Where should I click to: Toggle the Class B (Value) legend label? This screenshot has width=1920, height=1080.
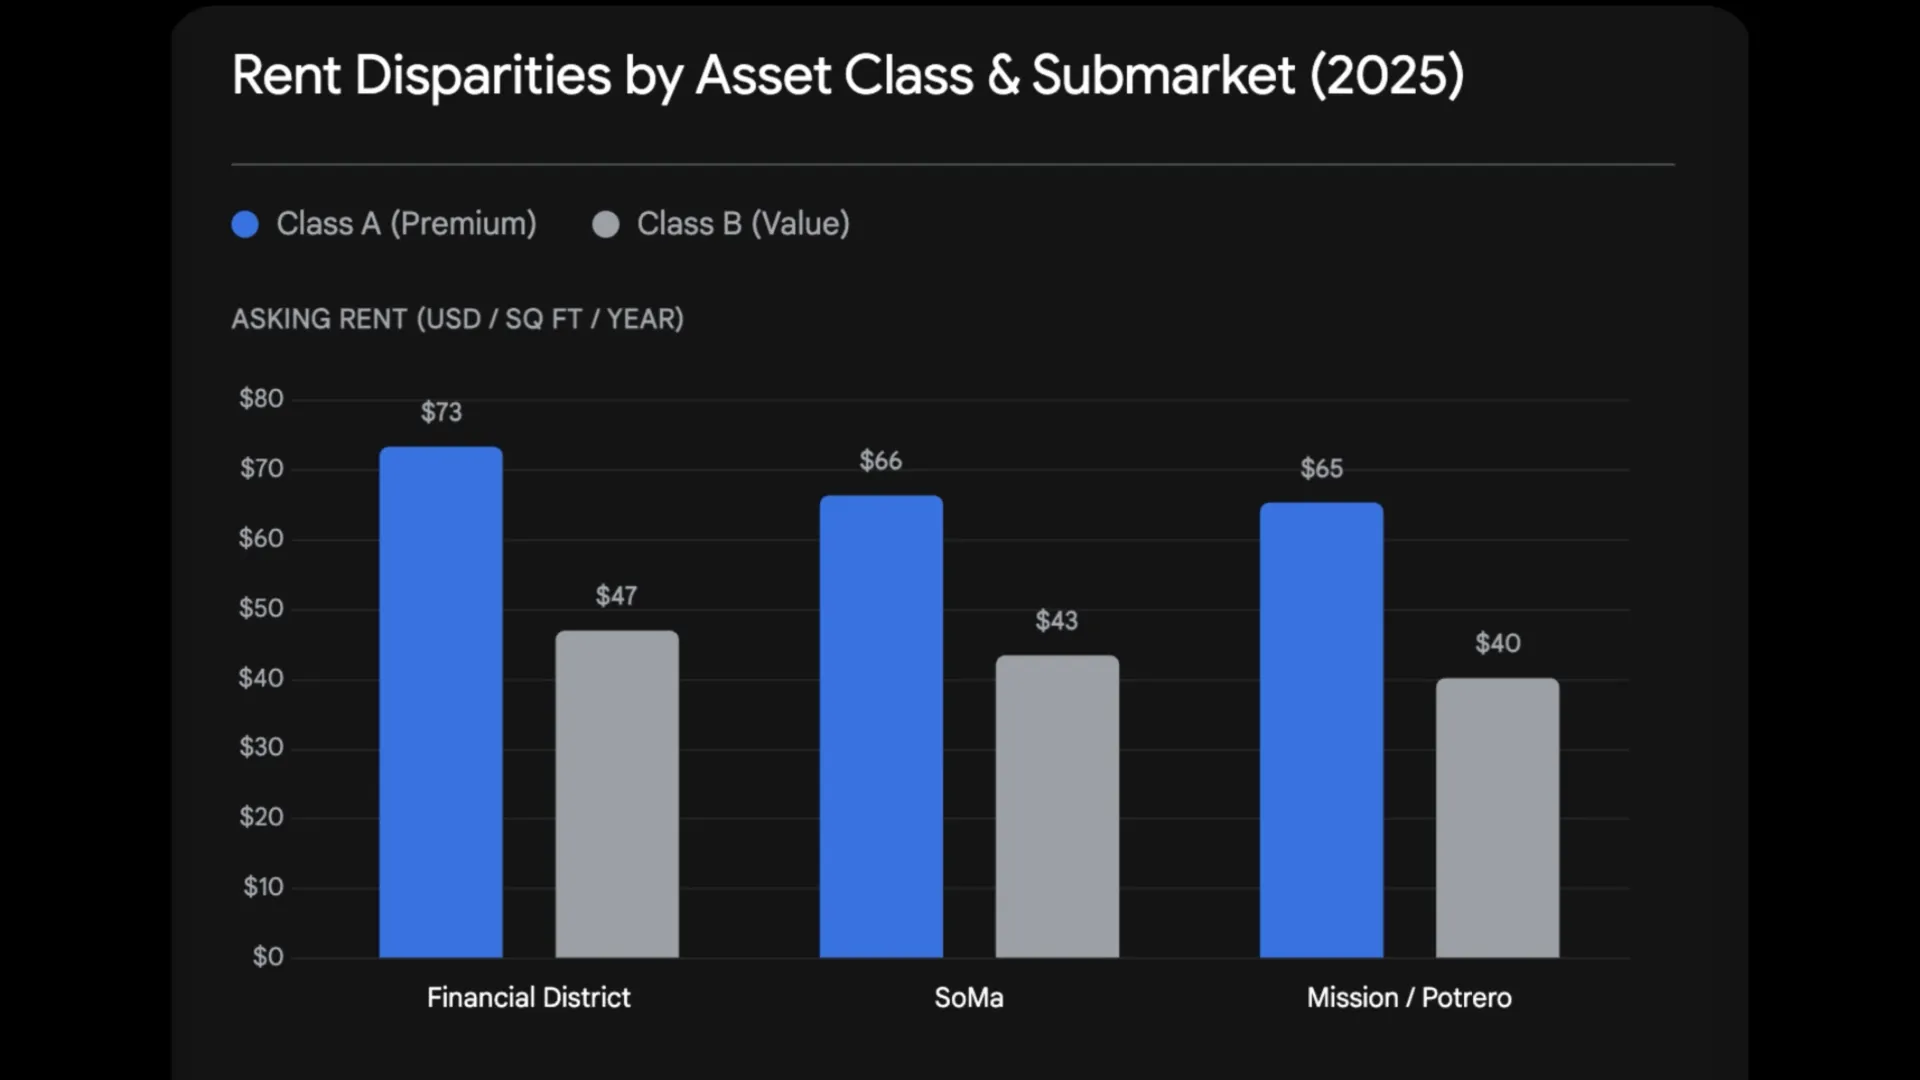click(x=743, y=224)
